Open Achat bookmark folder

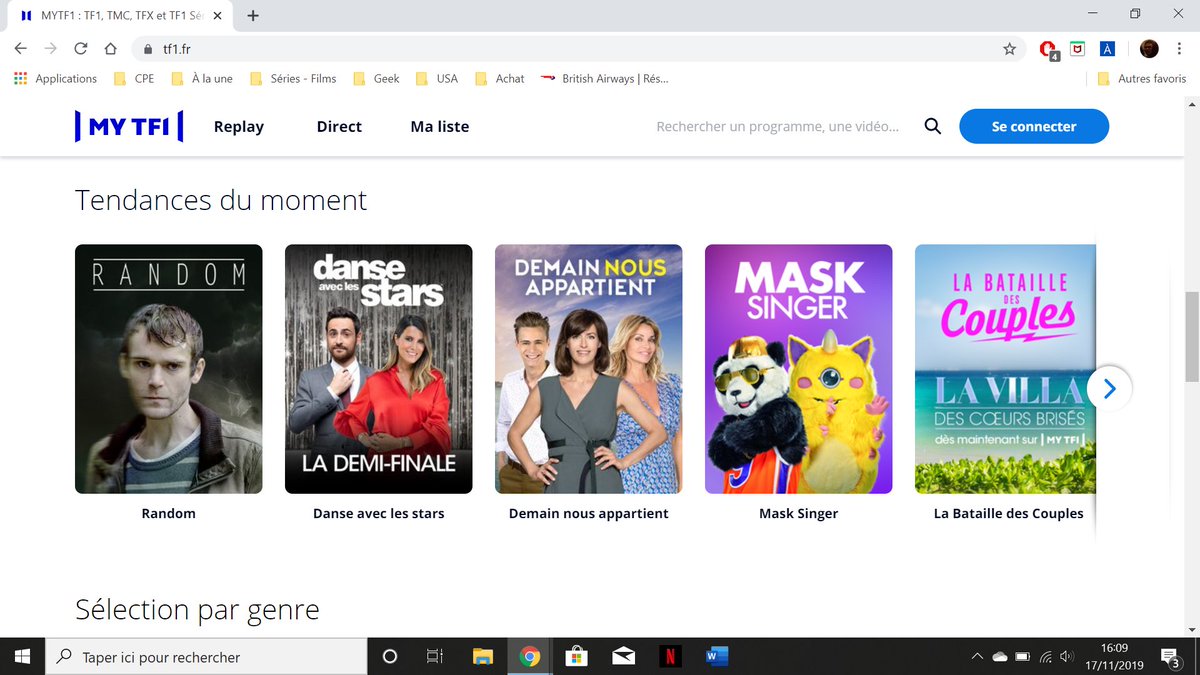tap(499, 78)
